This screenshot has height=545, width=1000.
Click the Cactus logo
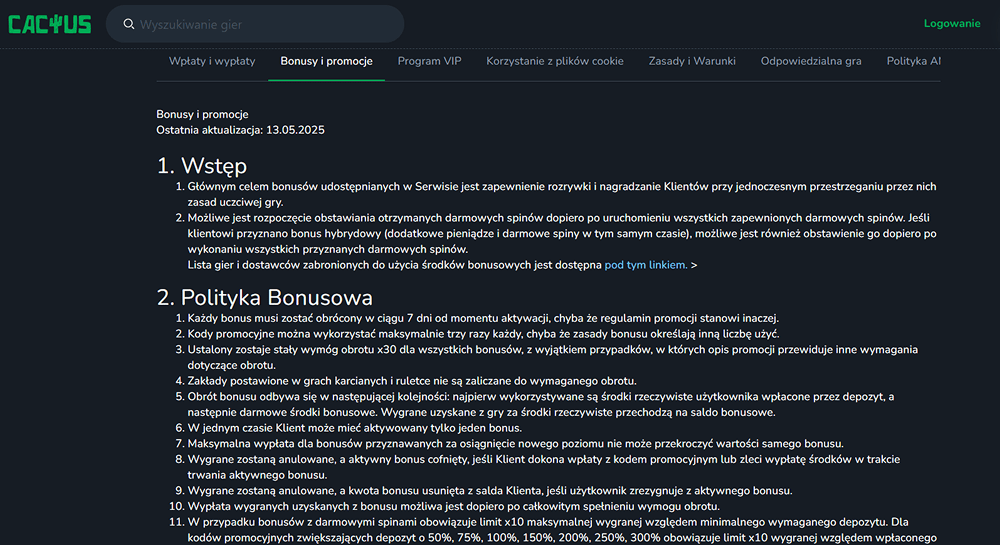click(x=50, y=24)
